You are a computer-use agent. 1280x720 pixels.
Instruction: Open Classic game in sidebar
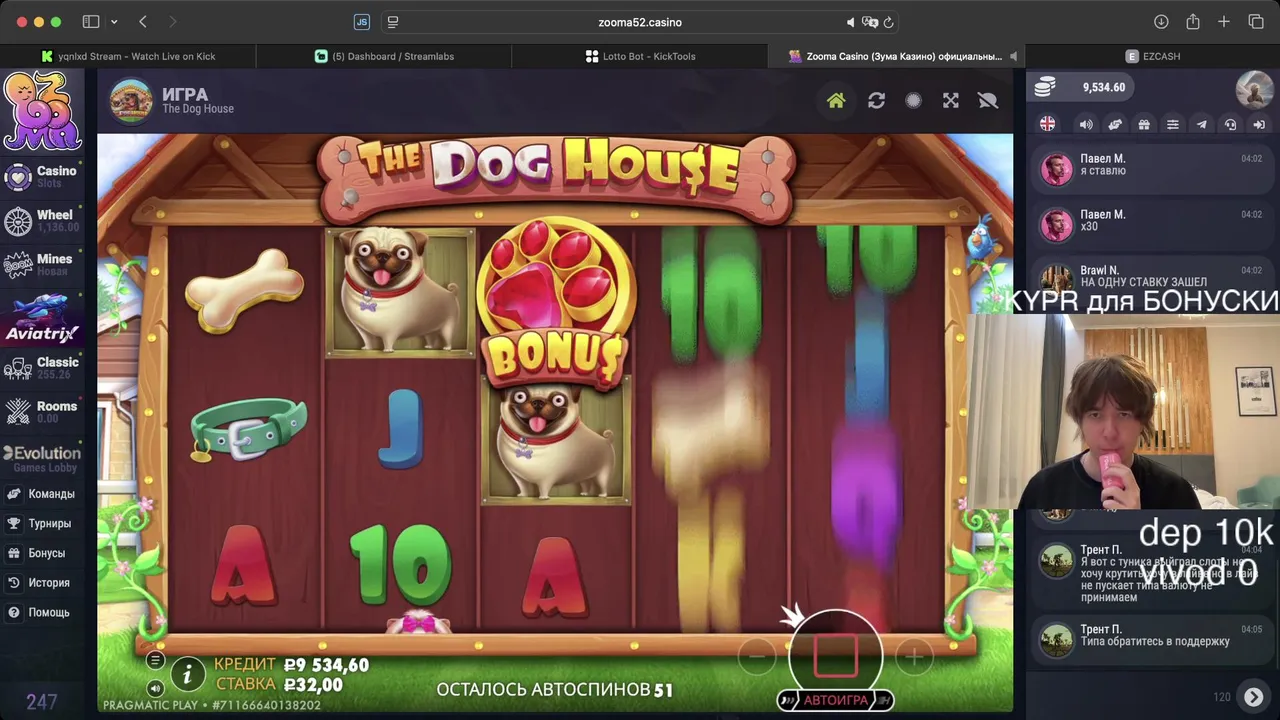(41, 367)
